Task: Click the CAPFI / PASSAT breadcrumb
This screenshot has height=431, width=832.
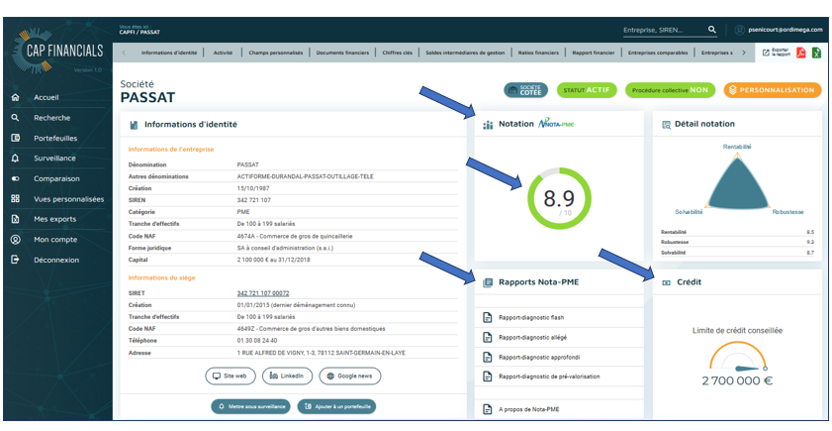Action: click(140, 32)
